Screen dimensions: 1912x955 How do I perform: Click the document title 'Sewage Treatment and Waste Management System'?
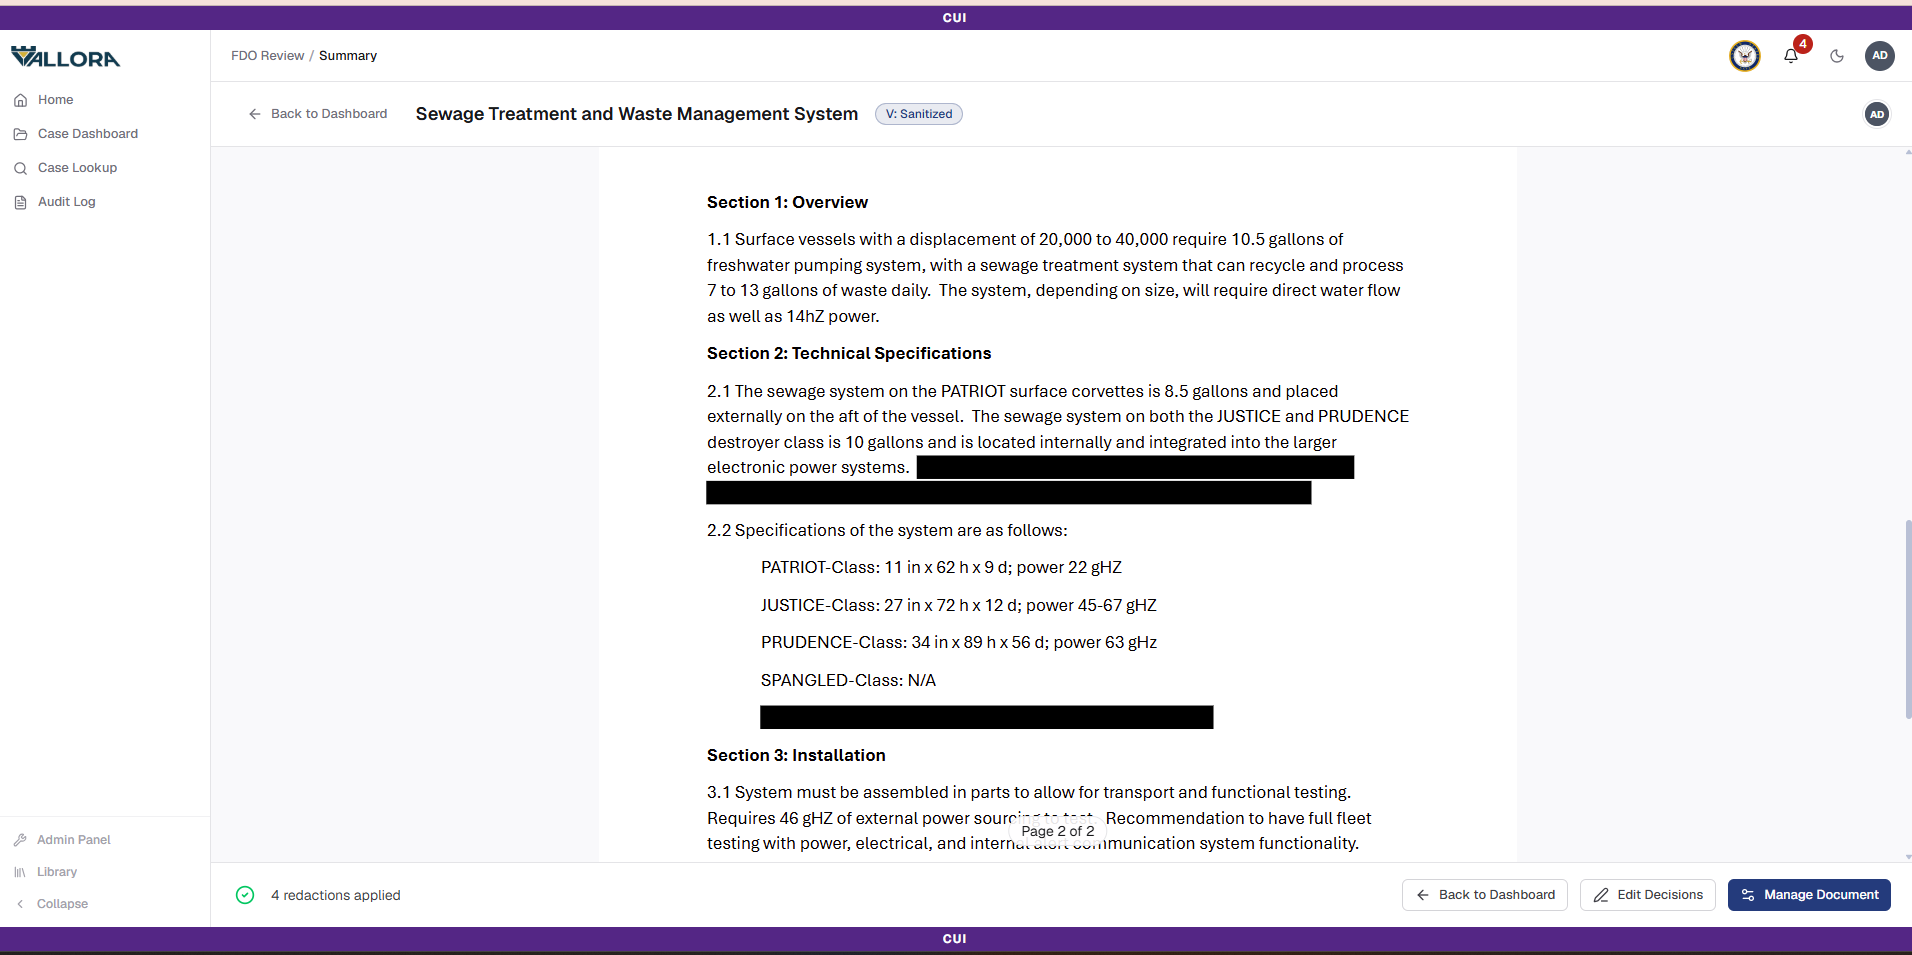[637, 114]
